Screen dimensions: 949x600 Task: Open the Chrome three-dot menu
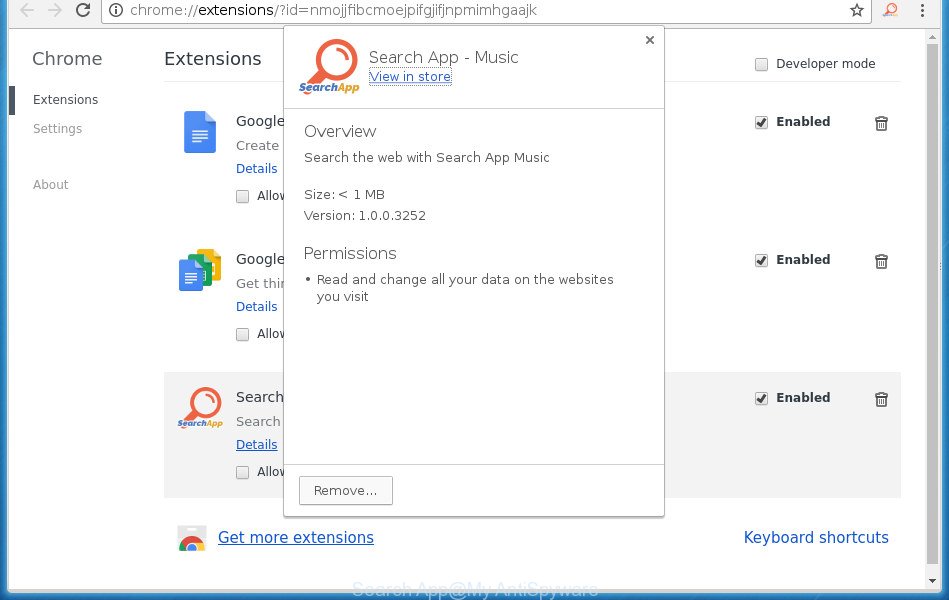tap(922, 10)
